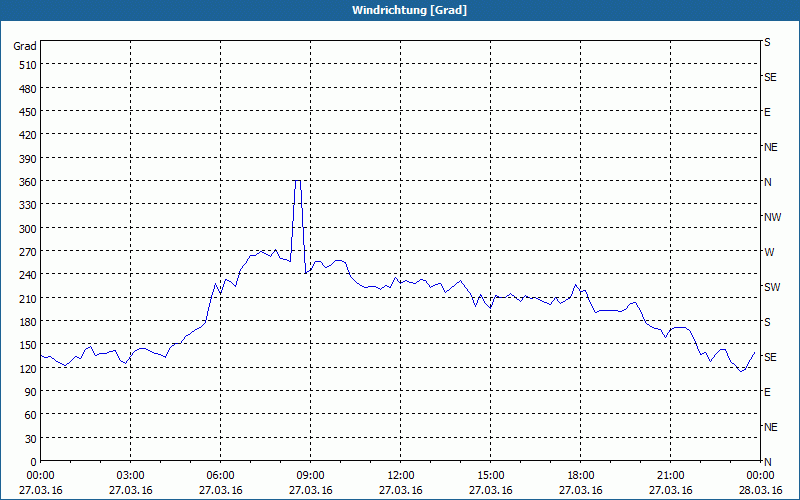The image size is (800, 500).
Task: Click the N compass label level with 360
Action: (767, 182)
